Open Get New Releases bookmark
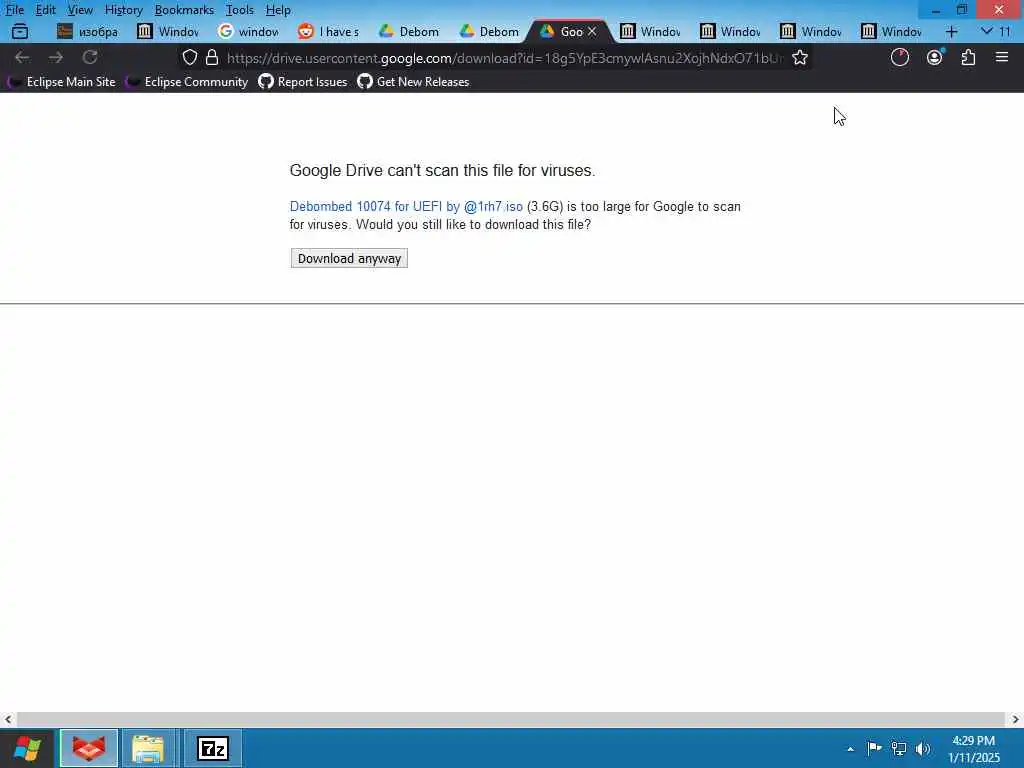This screenshot has height=768, width=1024. point(413,82)
